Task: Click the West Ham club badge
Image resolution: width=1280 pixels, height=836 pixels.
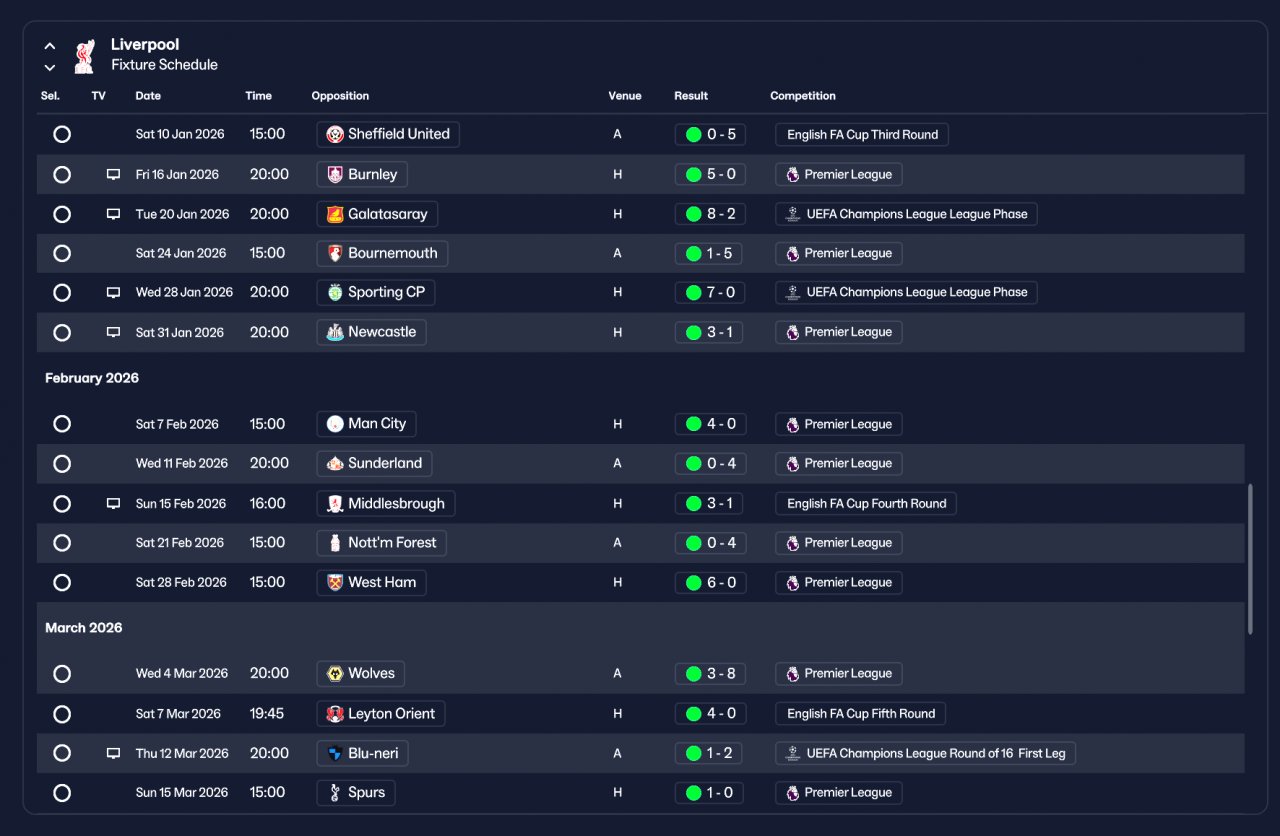Action: click(x=335, y=582)
